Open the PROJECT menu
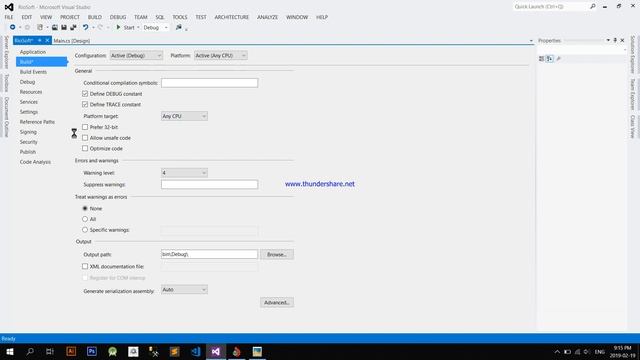 (70, 17)
